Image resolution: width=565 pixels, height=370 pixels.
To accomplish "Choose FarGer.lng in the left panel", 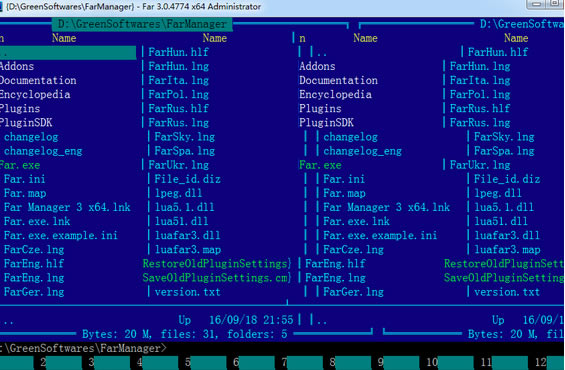I will pyautogui.click(x=34, y=292).
